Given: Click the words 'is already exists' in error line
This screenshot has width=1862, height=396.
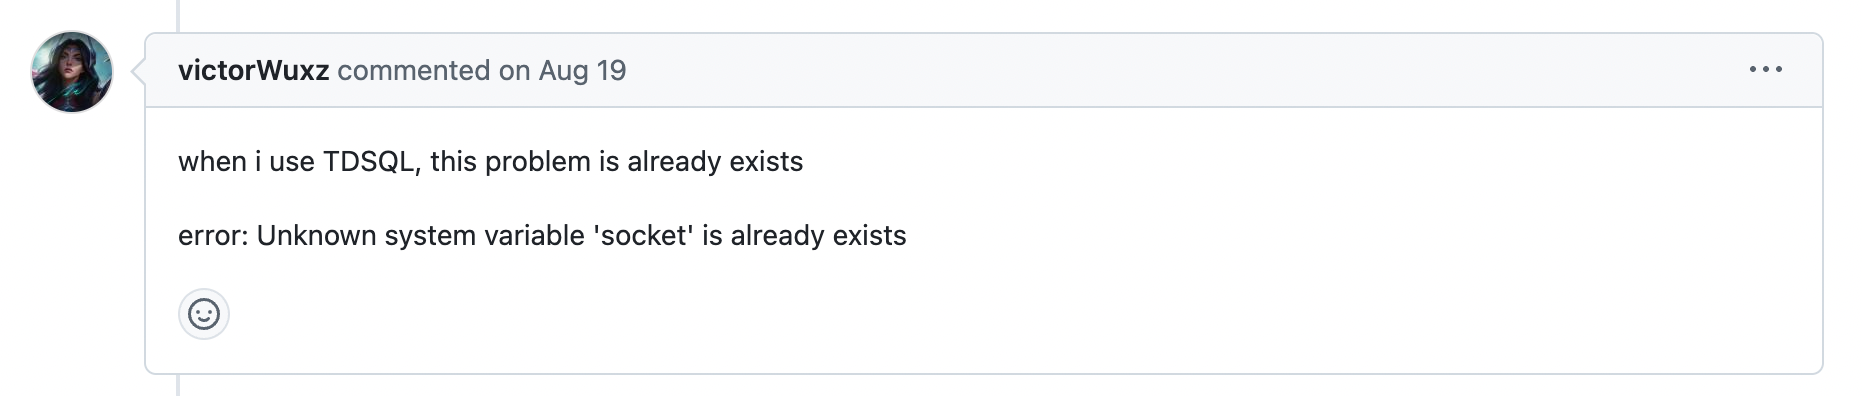Looking at the screenshot, I should (804, 235).
